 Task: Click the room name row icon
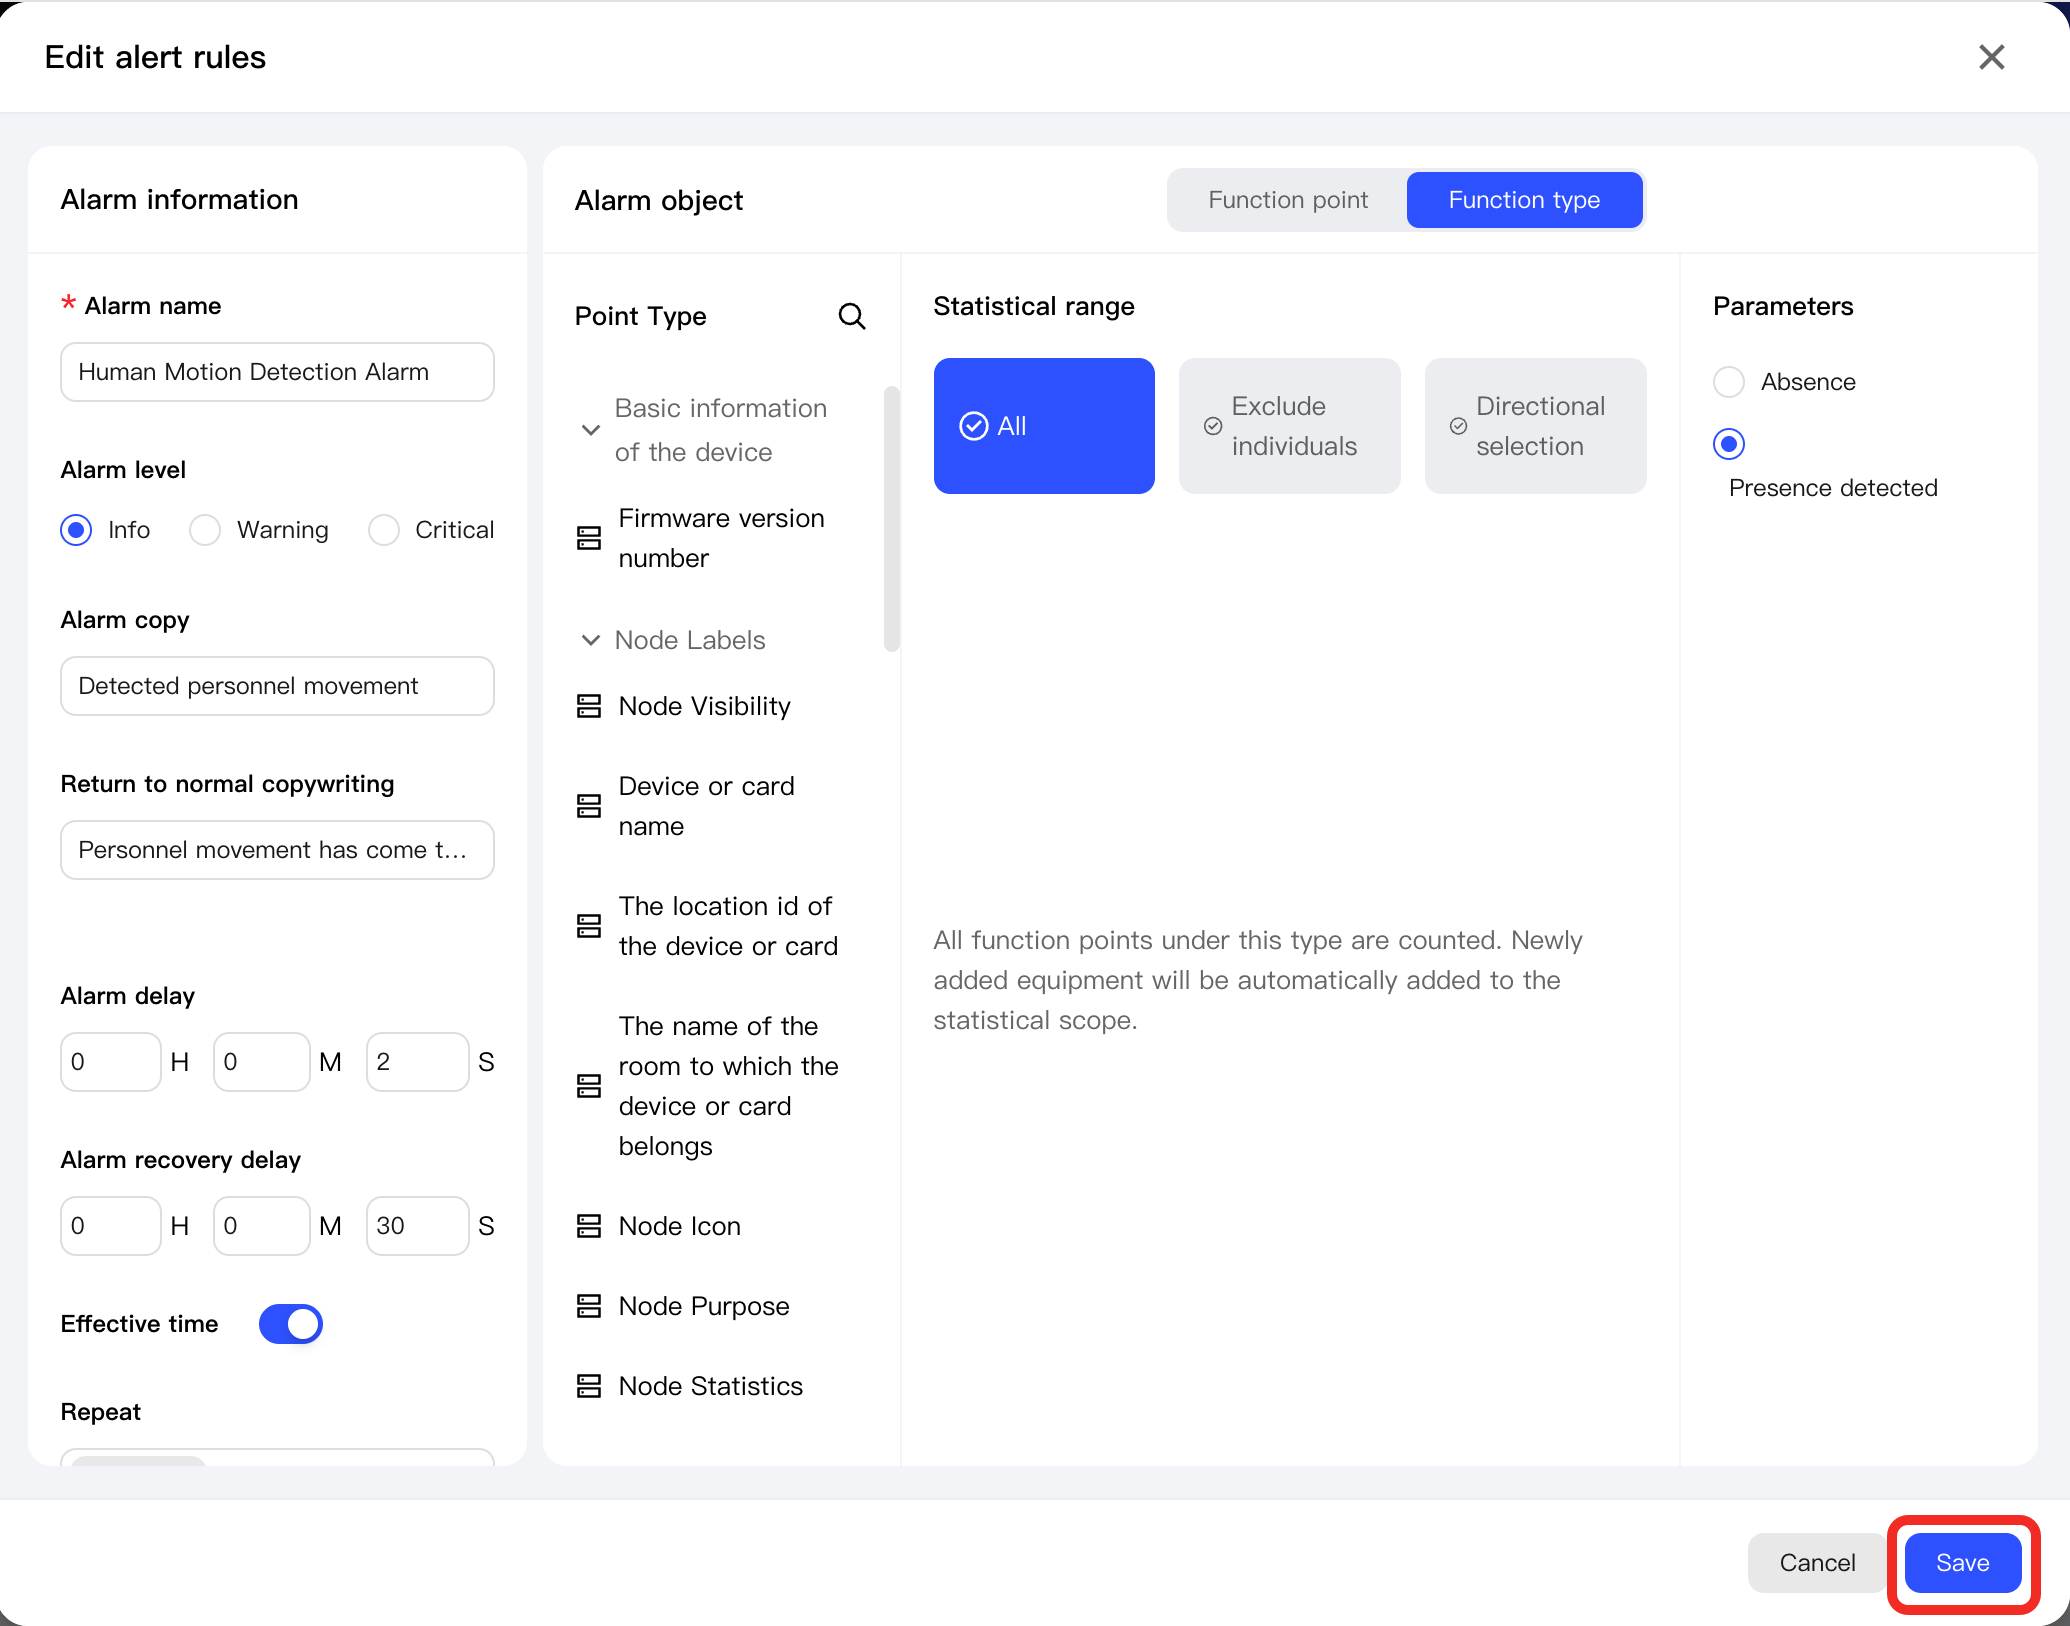click(x=589, y=1086)
